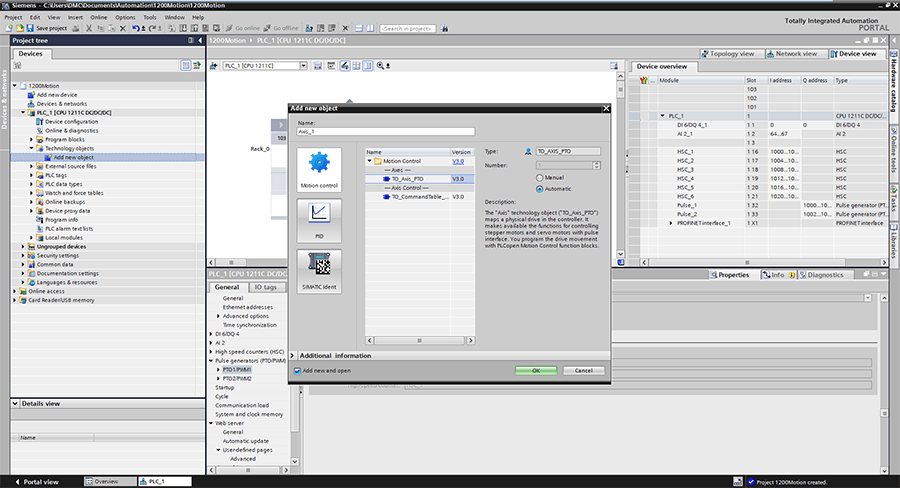Click the Motion Control V3.0 version link
Screen dimensions: 900x488
(458, 161)
